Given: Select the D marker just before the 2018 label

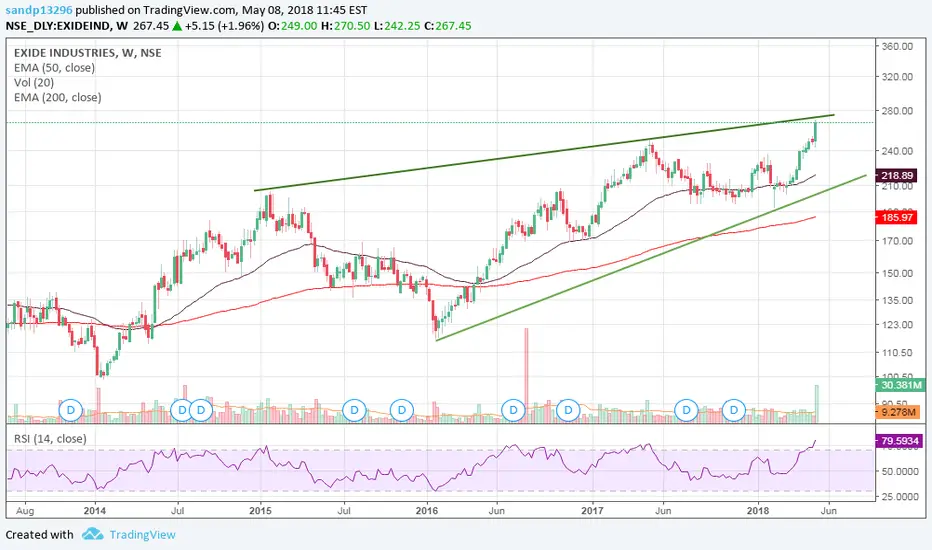Looking at the screenshot, I should tap(734, 410).
